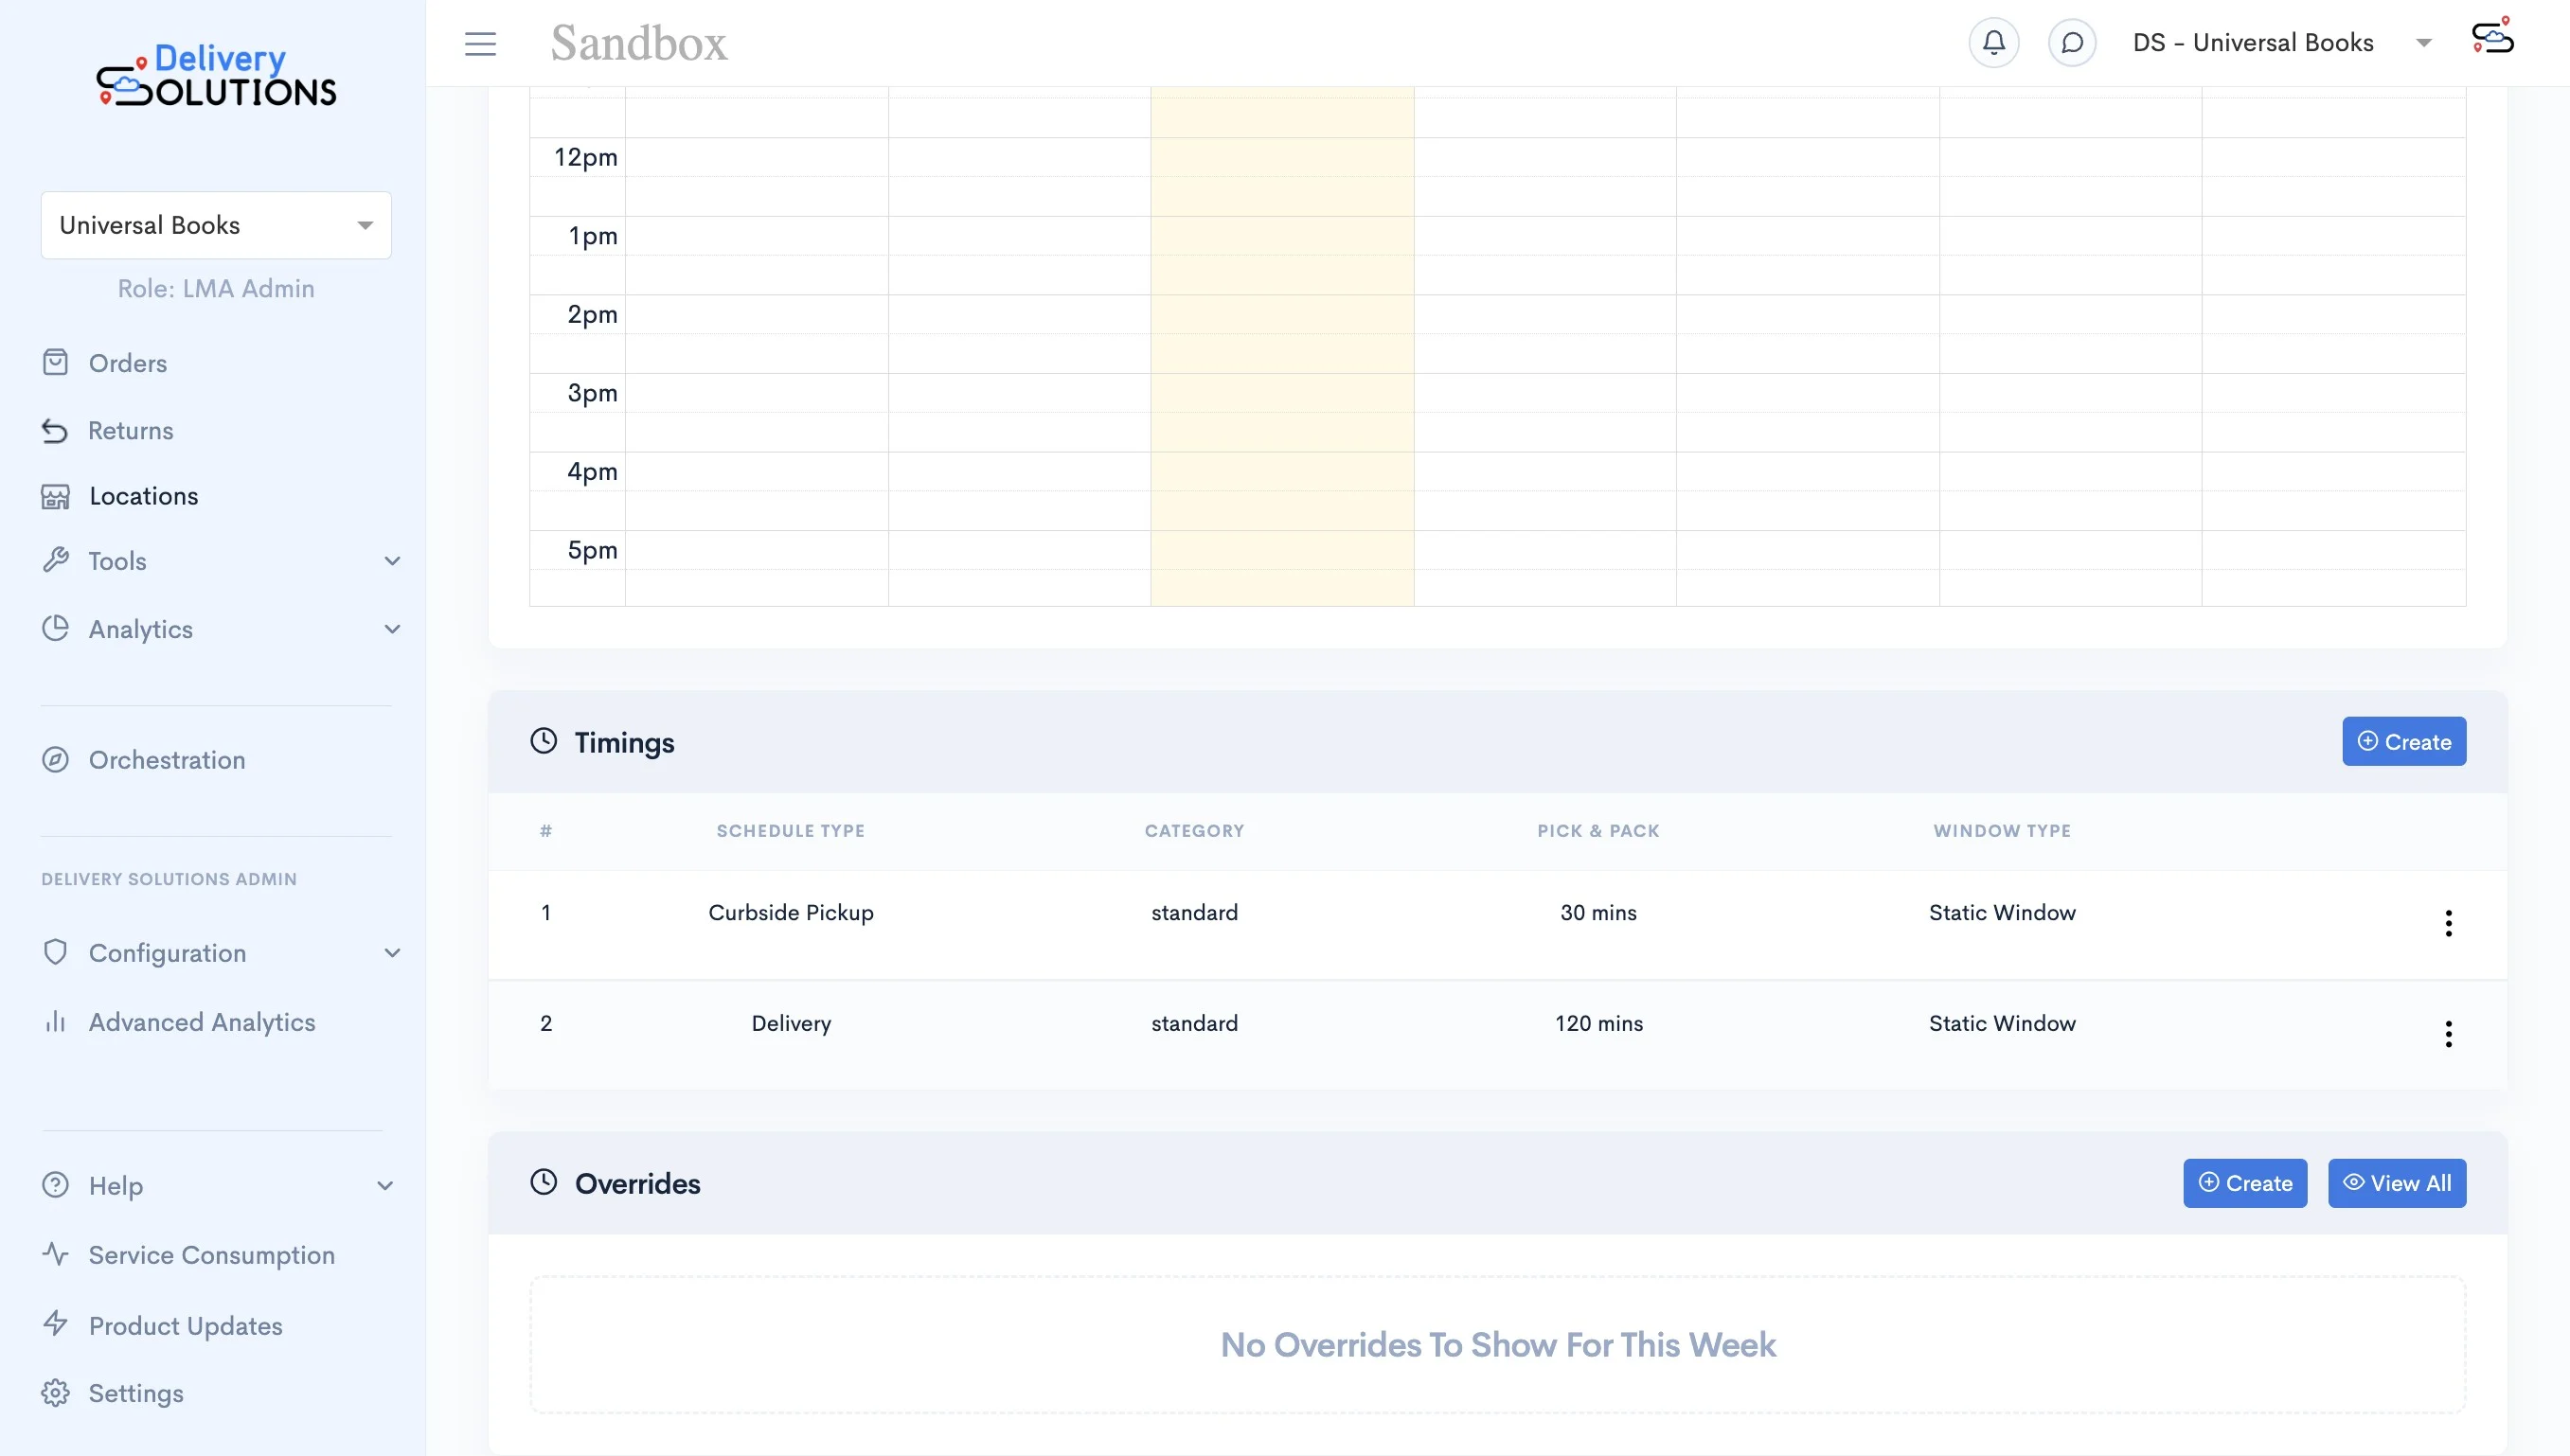The height and width of the screenshot is (1456, 2570).
Task: Click the Delivery Solutions logo in the top-right corner
Action: pos(2492,37)
